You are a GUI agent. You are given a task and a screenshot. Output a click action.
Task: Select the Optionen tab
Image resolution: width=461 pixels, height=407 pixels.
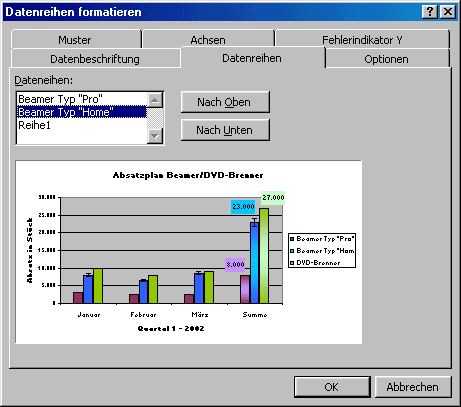[387, 59]
